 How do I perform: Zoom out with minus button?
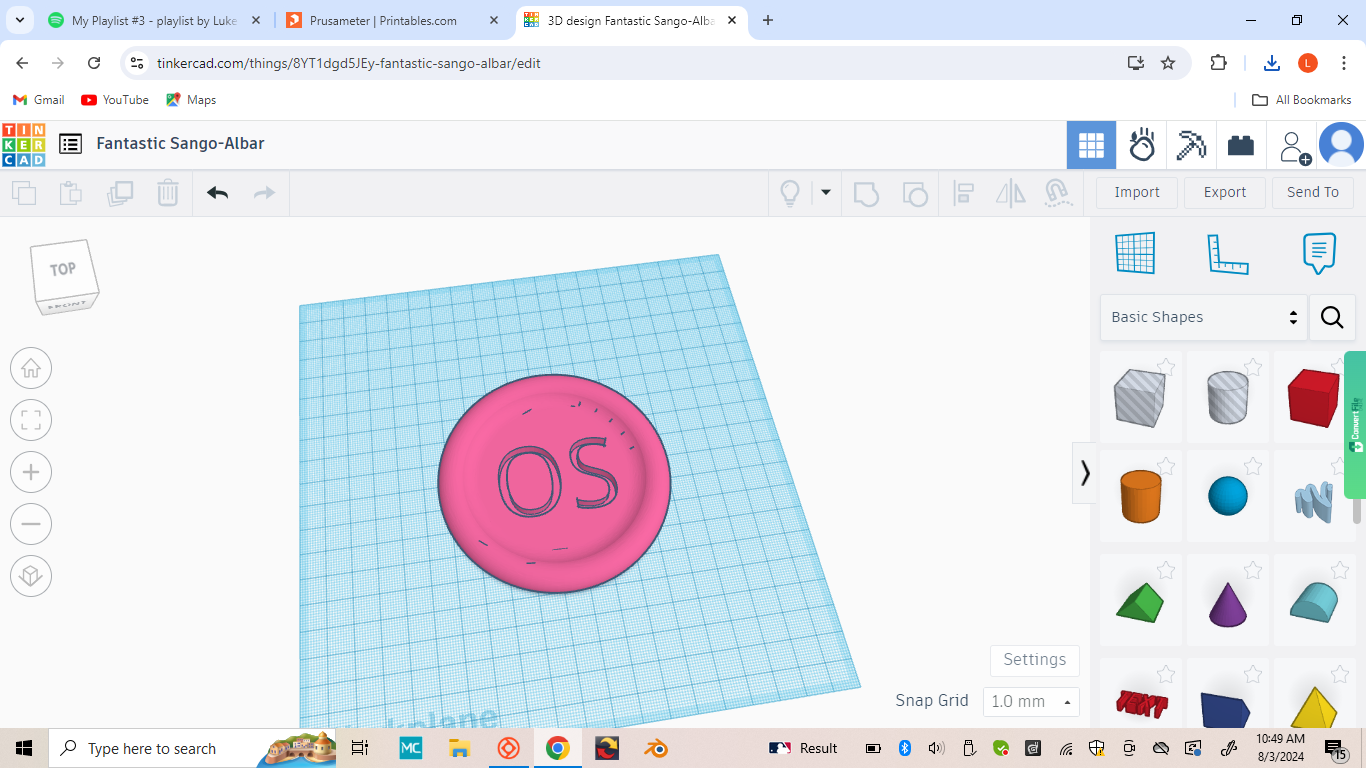(31, 524)
